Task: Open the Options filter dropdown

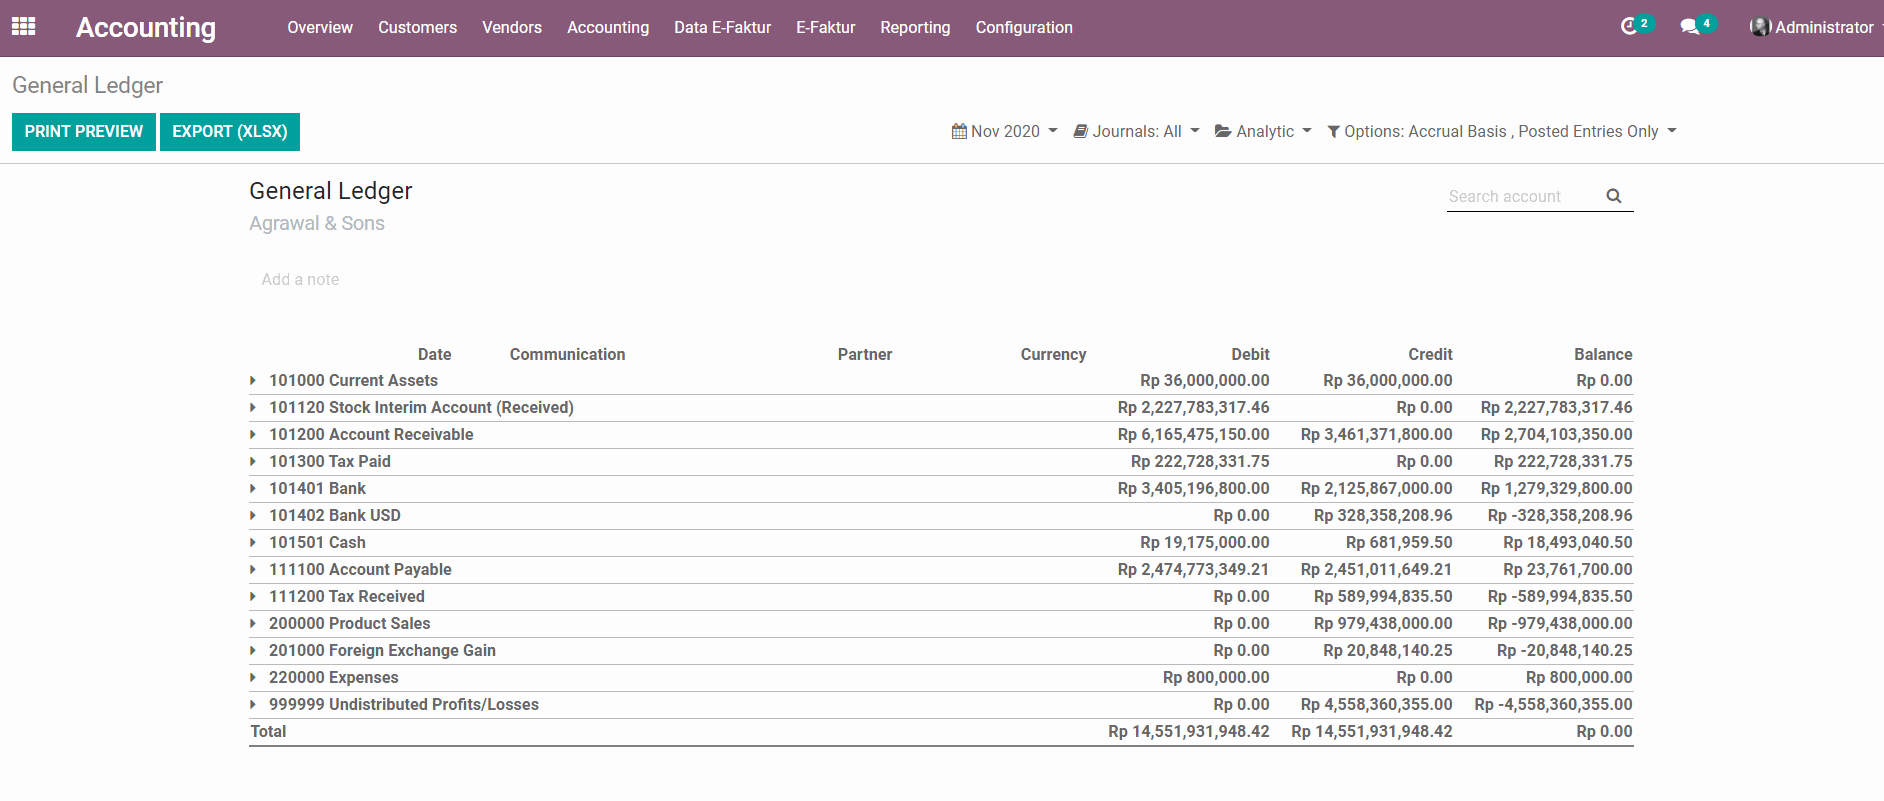Action: pyautogui.click(x=1501, y=131)
